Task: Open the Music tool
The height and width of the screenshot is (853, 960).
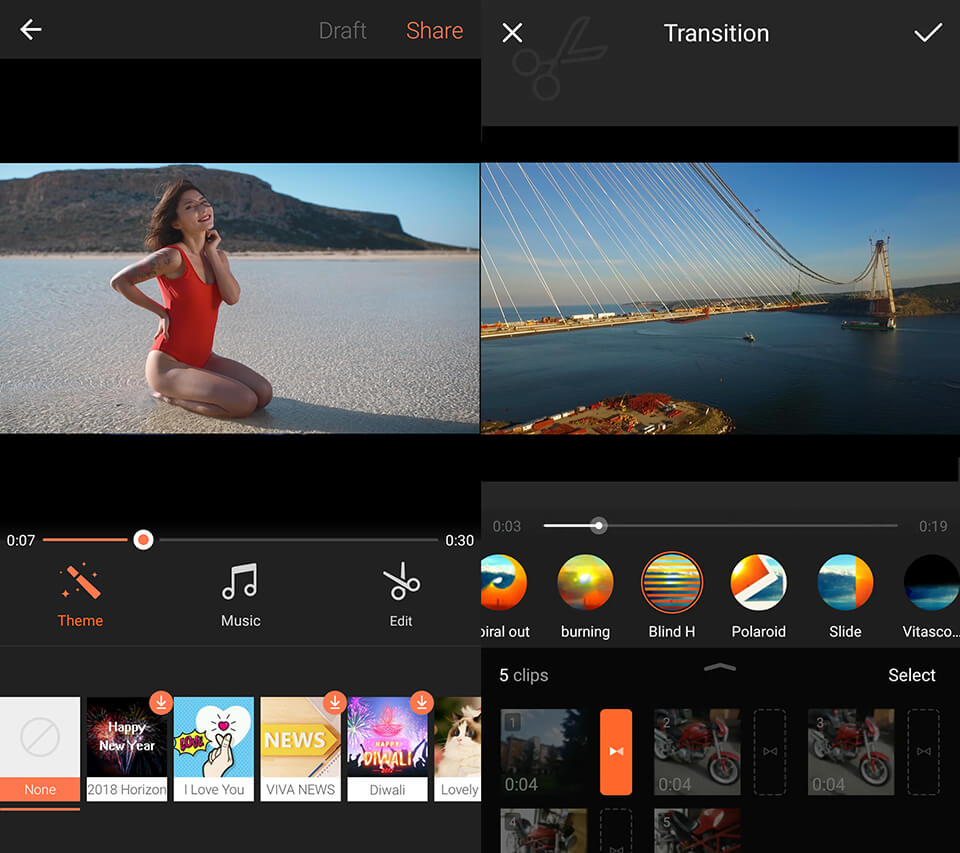Action: point(240,595)
